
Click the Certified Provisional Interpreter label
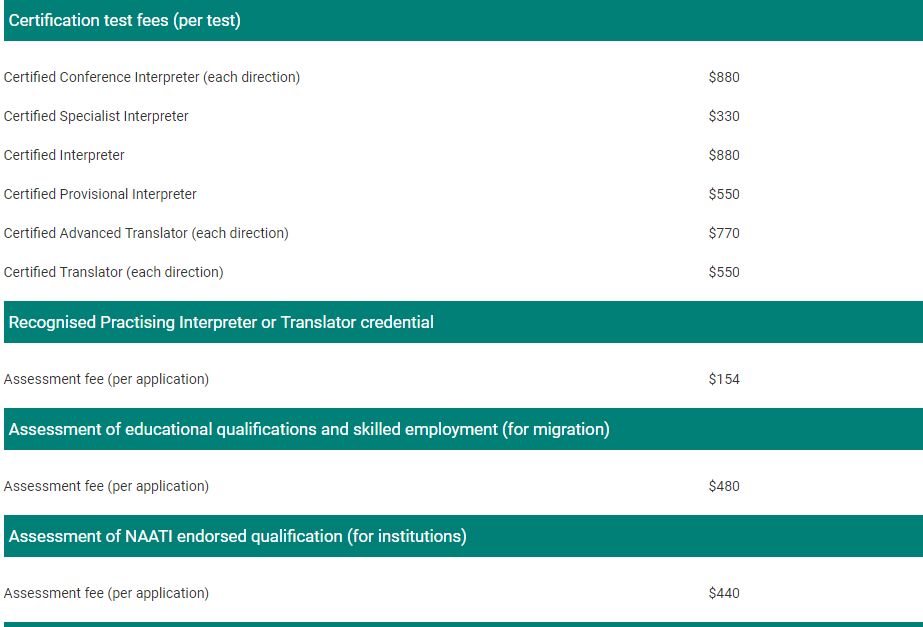tap(100, 194)
